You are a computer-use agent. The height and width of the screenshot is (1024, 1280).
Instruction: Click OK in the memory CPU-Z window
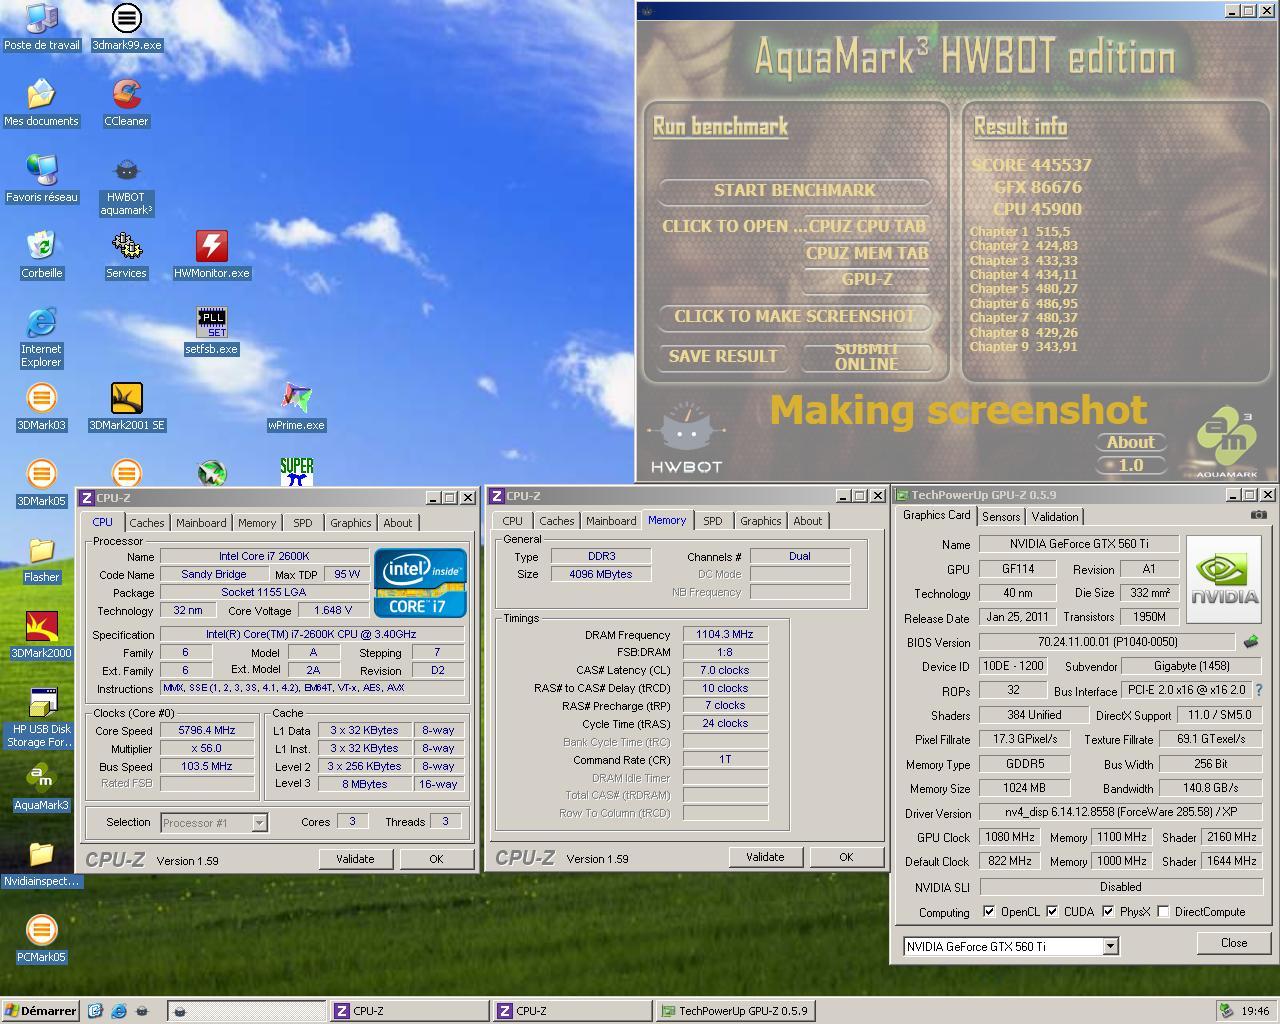(x=846, y=857)
